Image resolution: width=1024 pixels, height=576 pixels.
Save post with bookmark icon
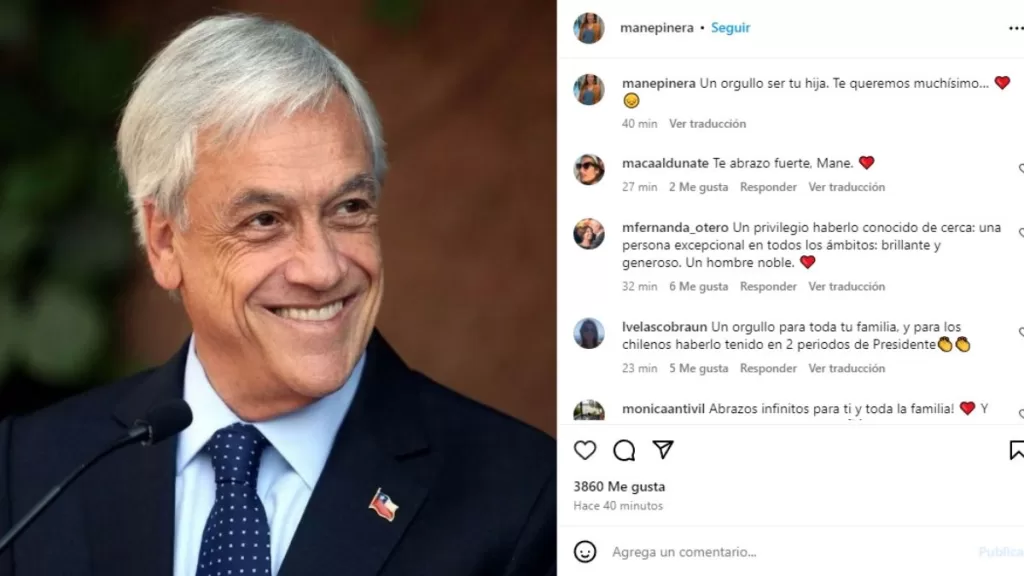tap(1017, 450)
